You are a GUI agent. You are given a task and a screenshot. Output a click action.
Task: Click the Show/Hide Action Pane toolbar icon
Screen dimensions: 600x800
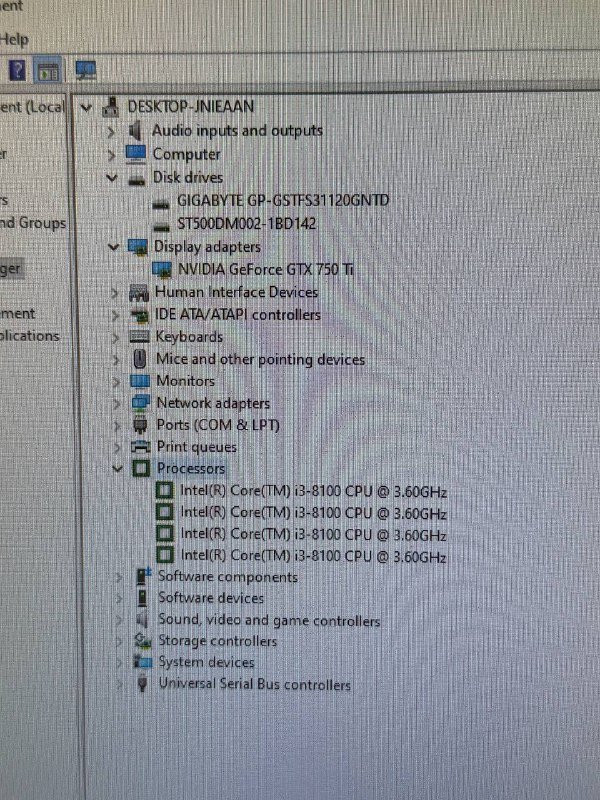[x=48, y=70]
